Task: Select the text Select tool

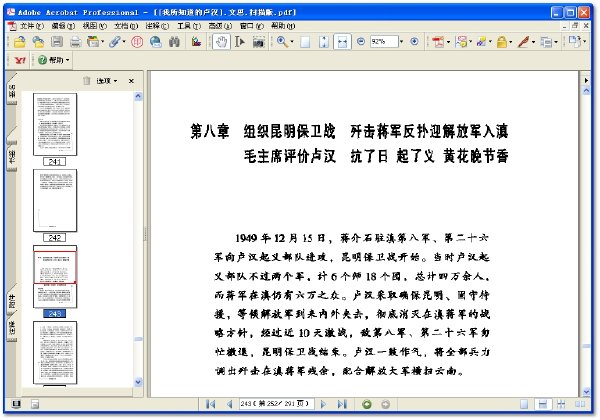Action: [x=240, y=42]
